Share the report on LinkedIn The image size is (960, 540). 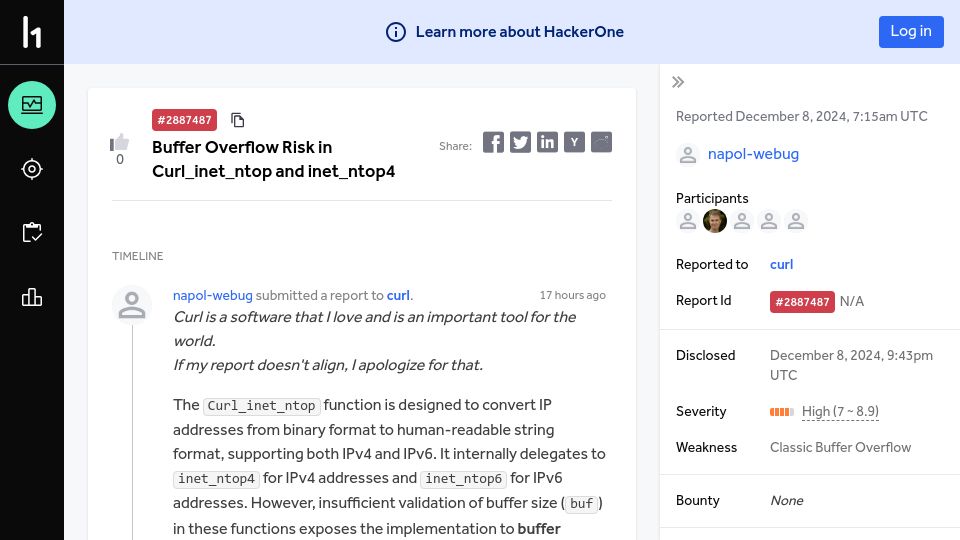547,142
